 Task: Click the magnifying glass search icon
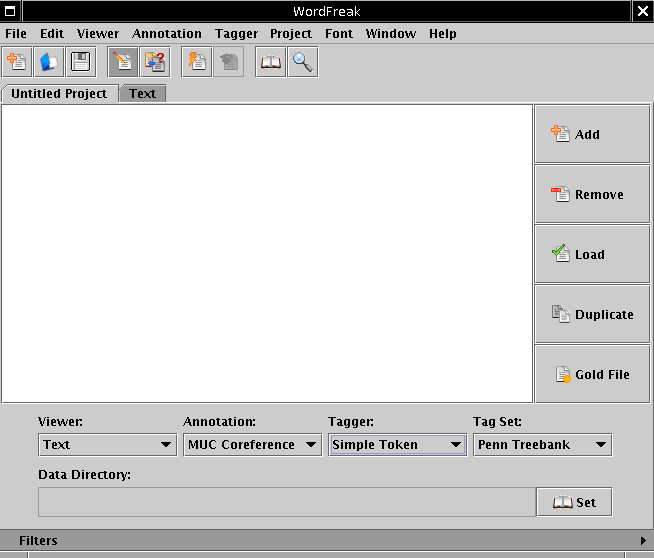(302, 62)
